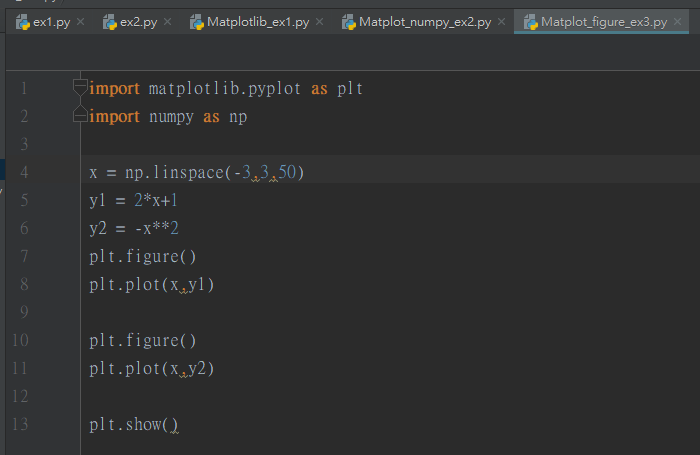Click the number 50 in linspace call

coord(287,172)
